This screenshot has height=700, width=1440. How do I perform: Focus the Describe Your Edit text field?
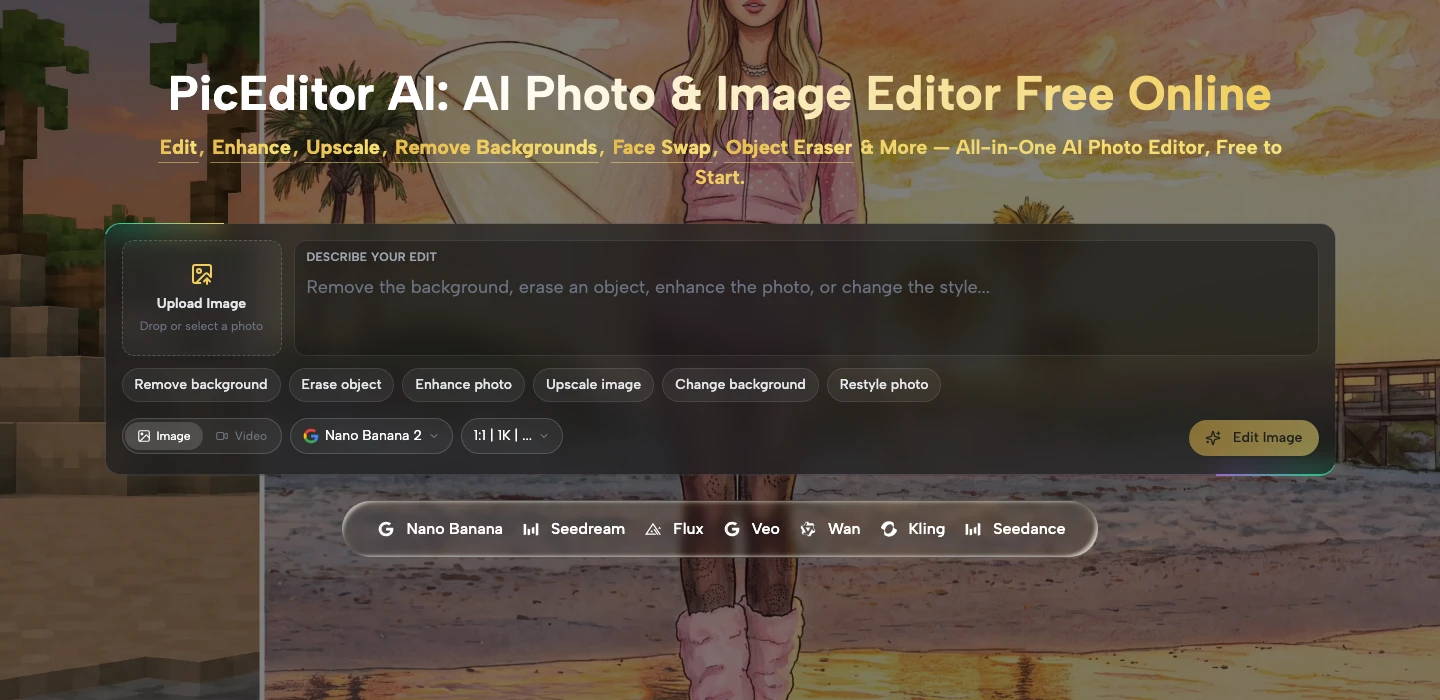(806, 298)
